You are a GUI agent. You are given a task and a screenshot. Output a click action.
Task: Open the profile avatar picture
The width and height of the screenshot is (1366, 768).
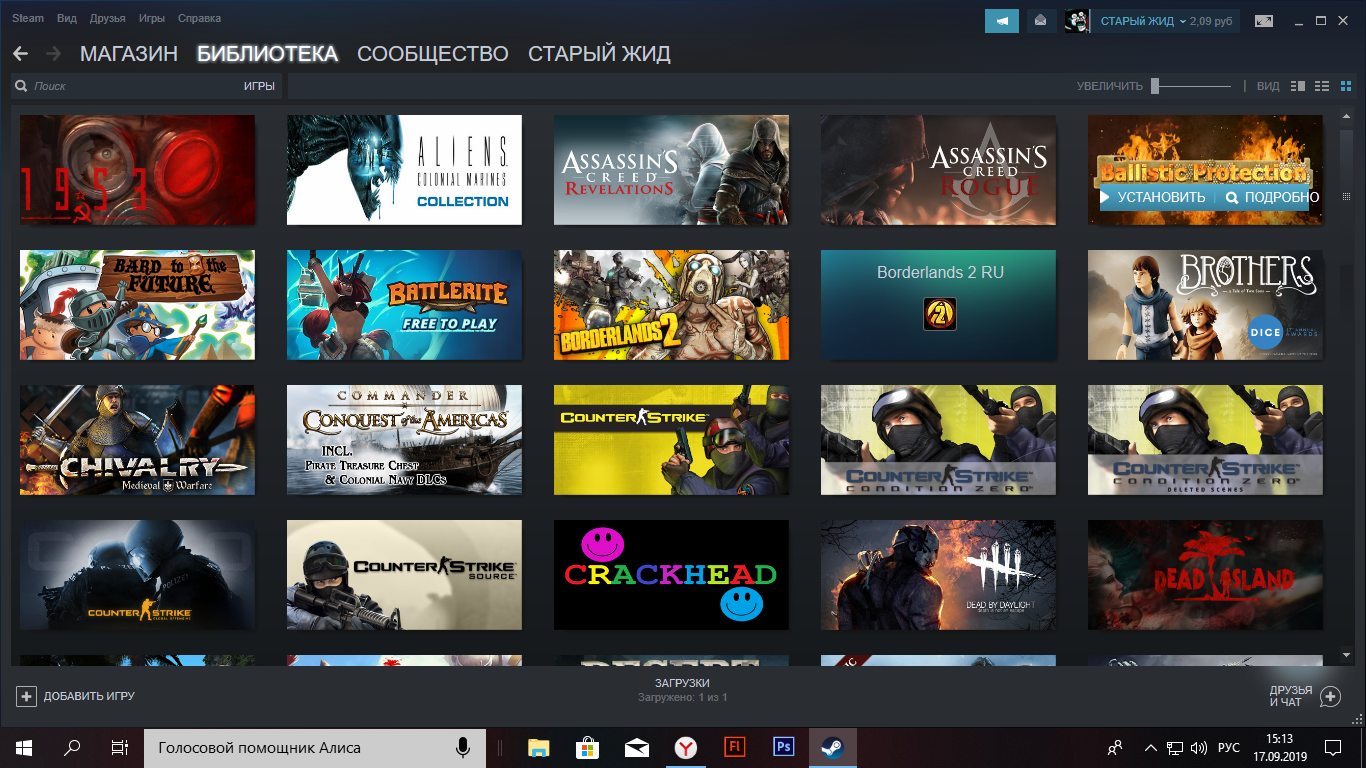pos(1077,20)
